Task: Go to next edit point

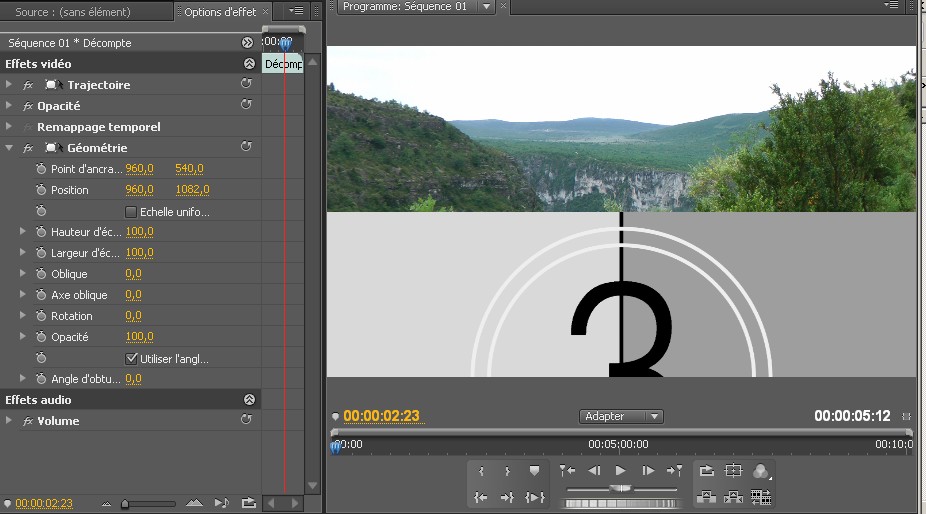Action: 674,471
